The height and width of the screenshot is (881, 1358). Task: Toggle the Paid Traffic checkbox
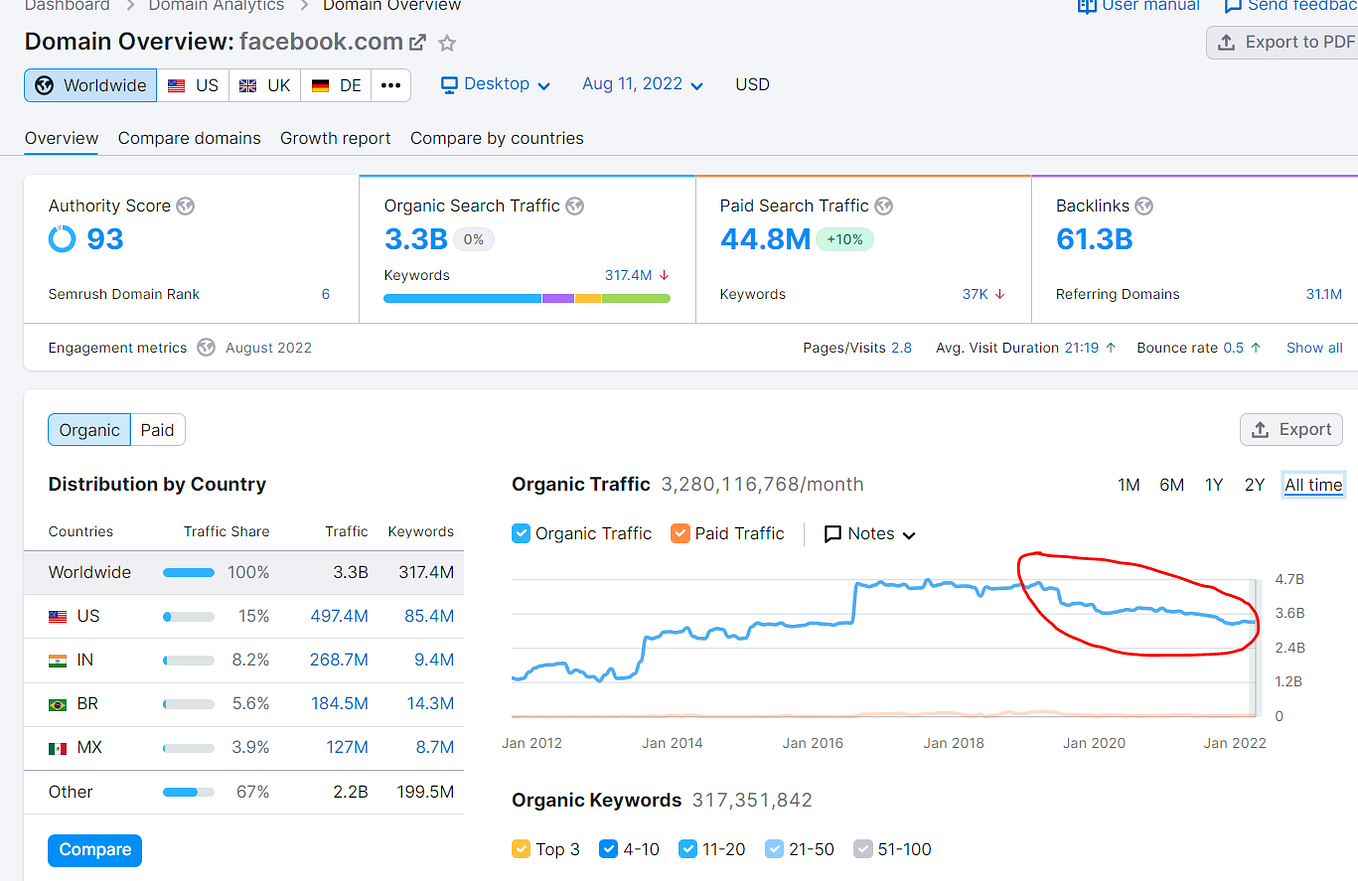point(680,534)
